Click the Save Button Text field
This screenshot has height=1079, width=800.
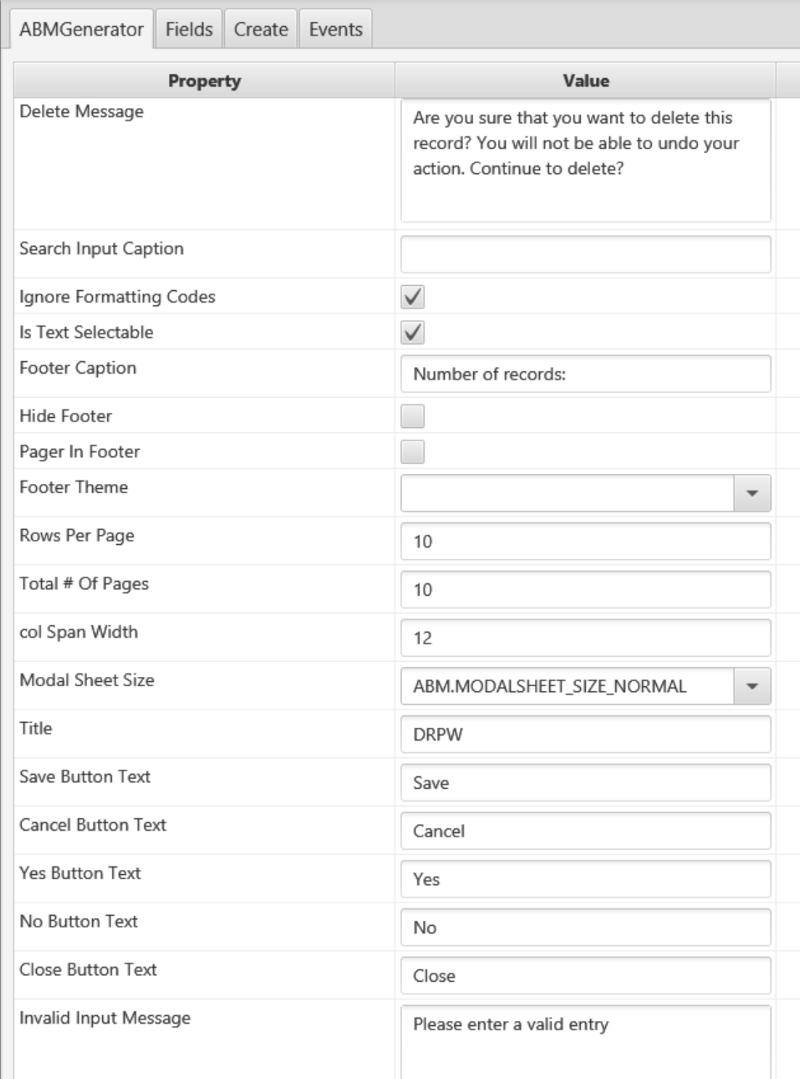[585, 782]
